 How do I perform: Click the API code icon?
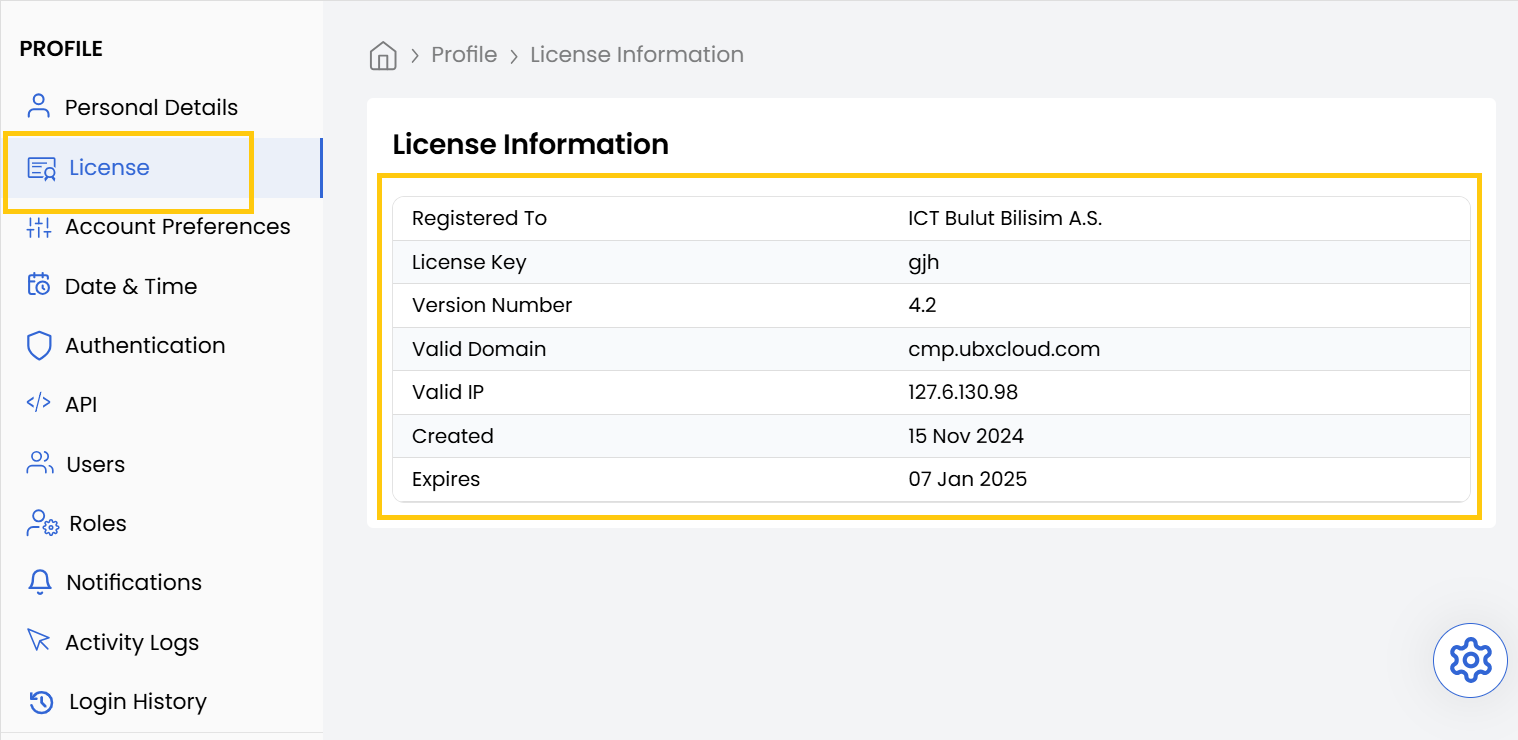(38, 404)
